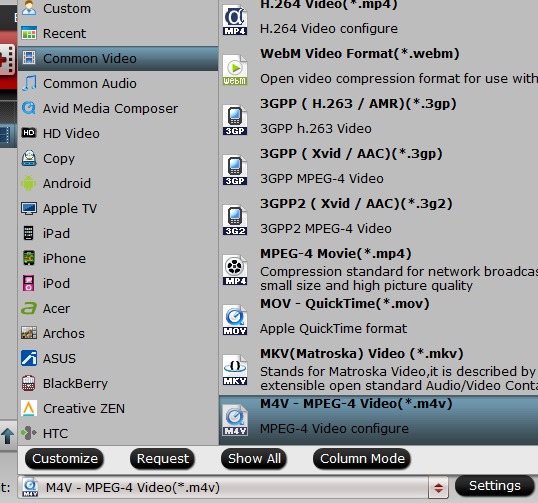The image size is (538, 503).
Task: Select the Acer logo icon
Action: tap(28, 308)
